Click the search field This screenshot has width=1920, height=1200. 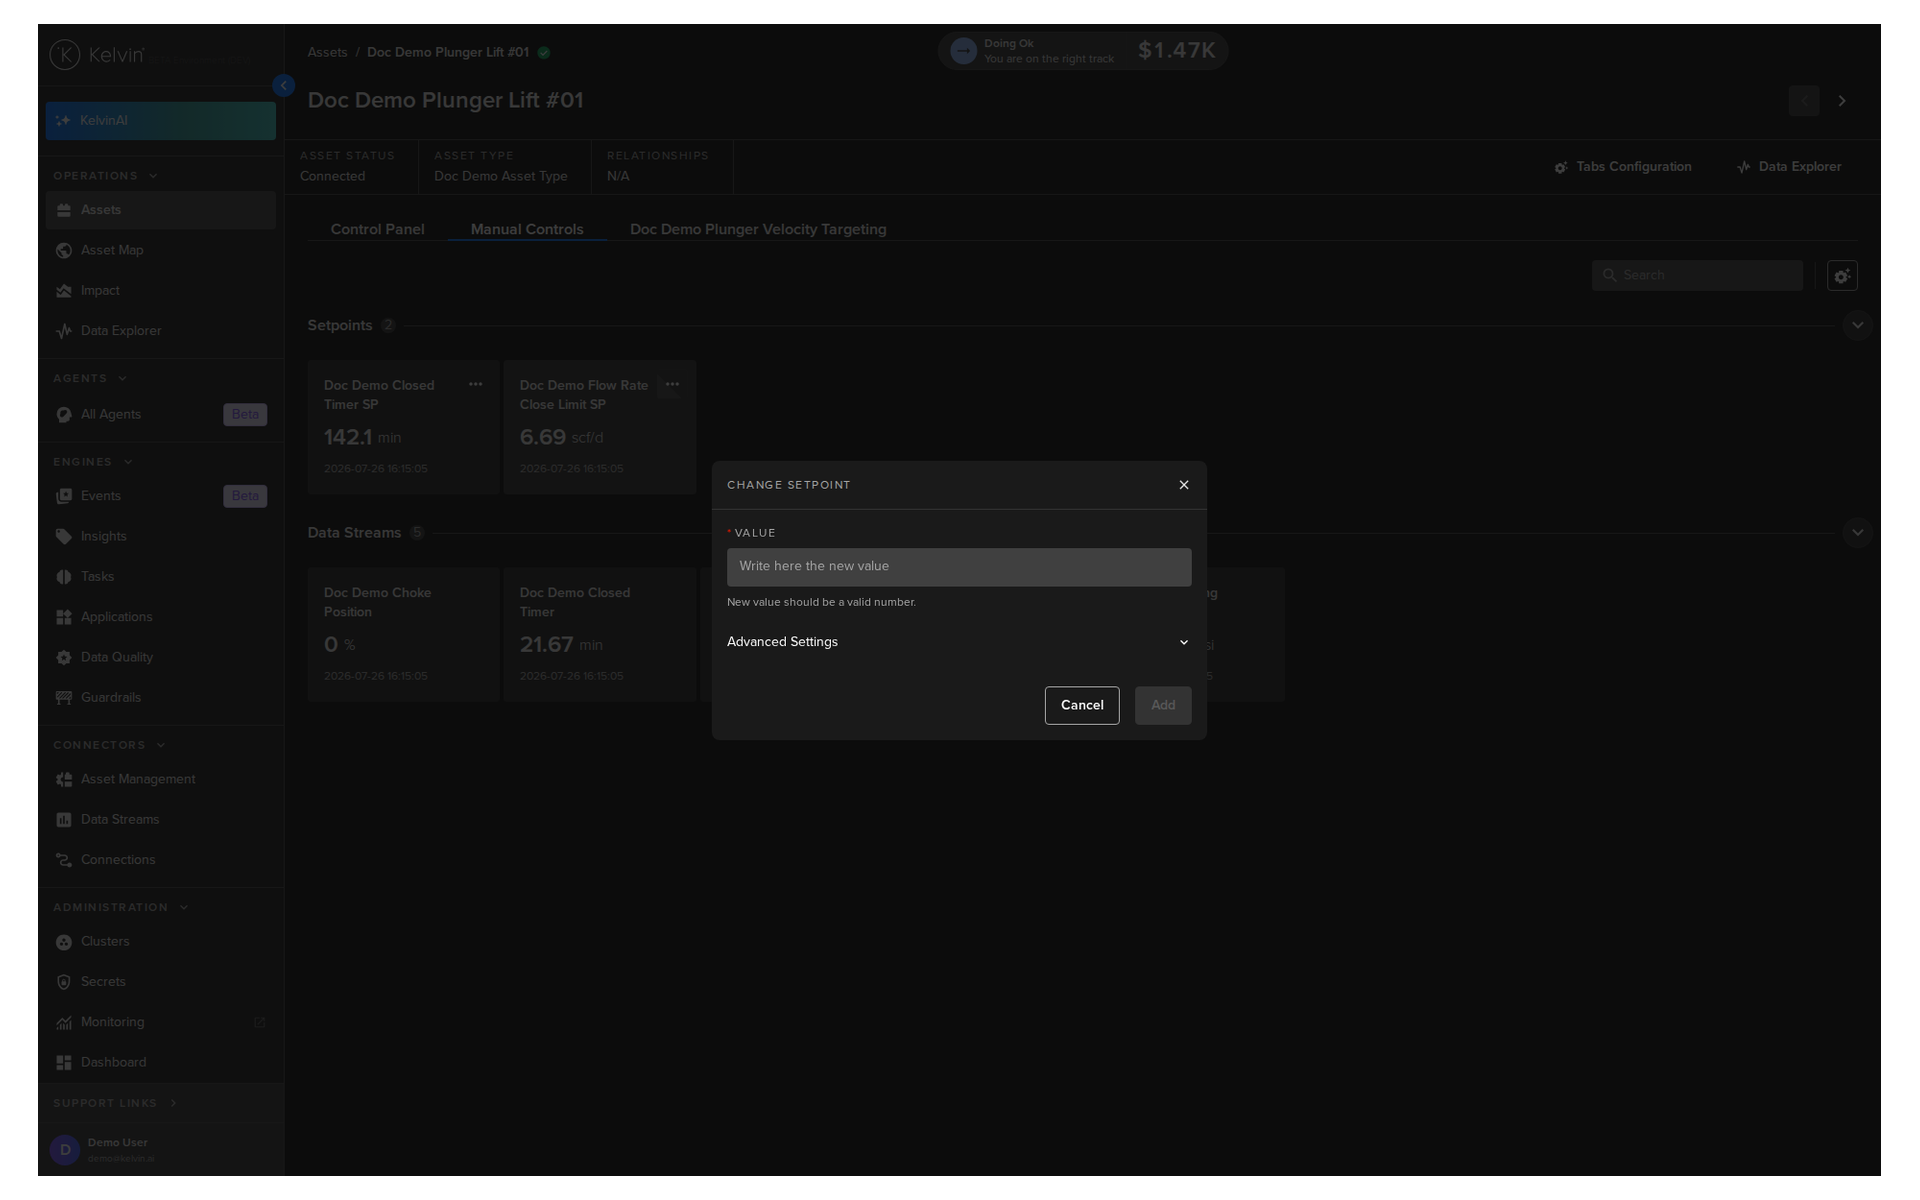click(1697, 276)
